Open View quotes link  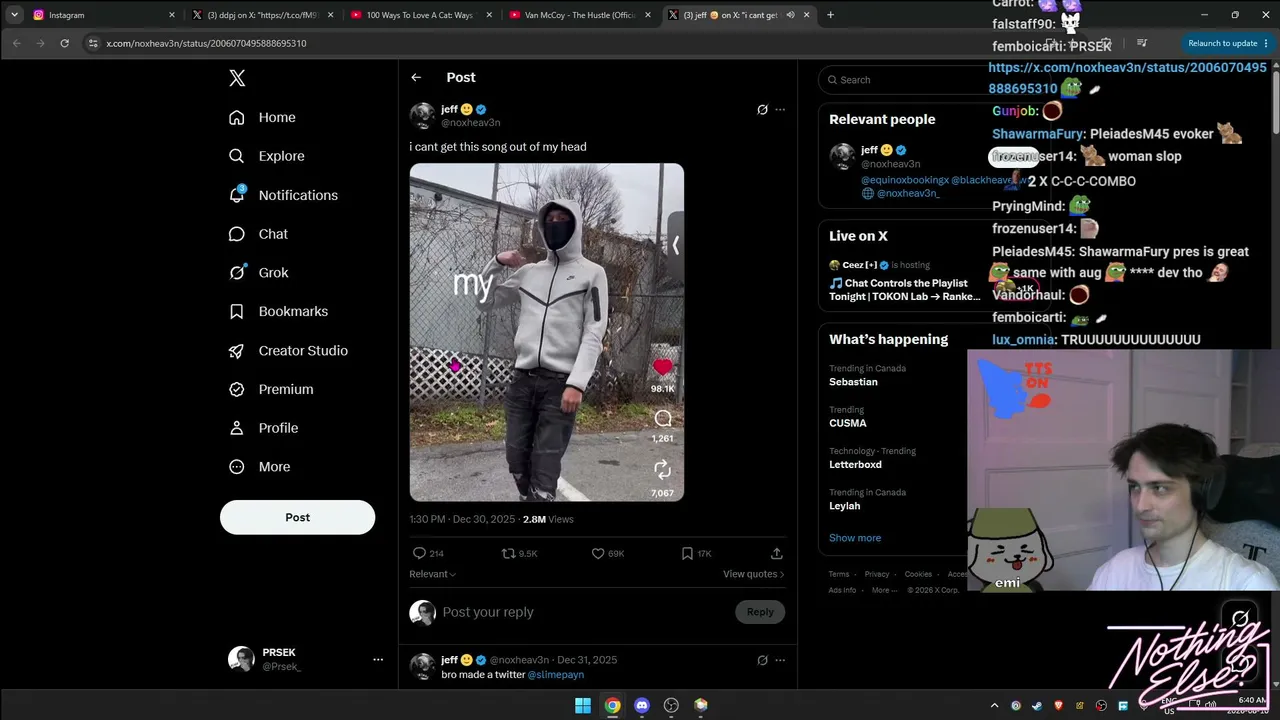754,574
